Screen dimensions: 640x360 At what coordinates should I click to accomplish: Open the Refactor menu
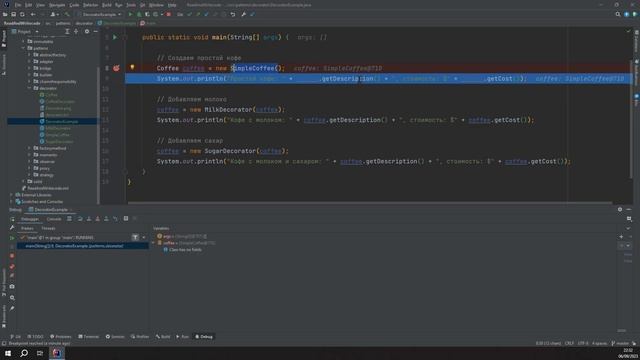point(90,5)
